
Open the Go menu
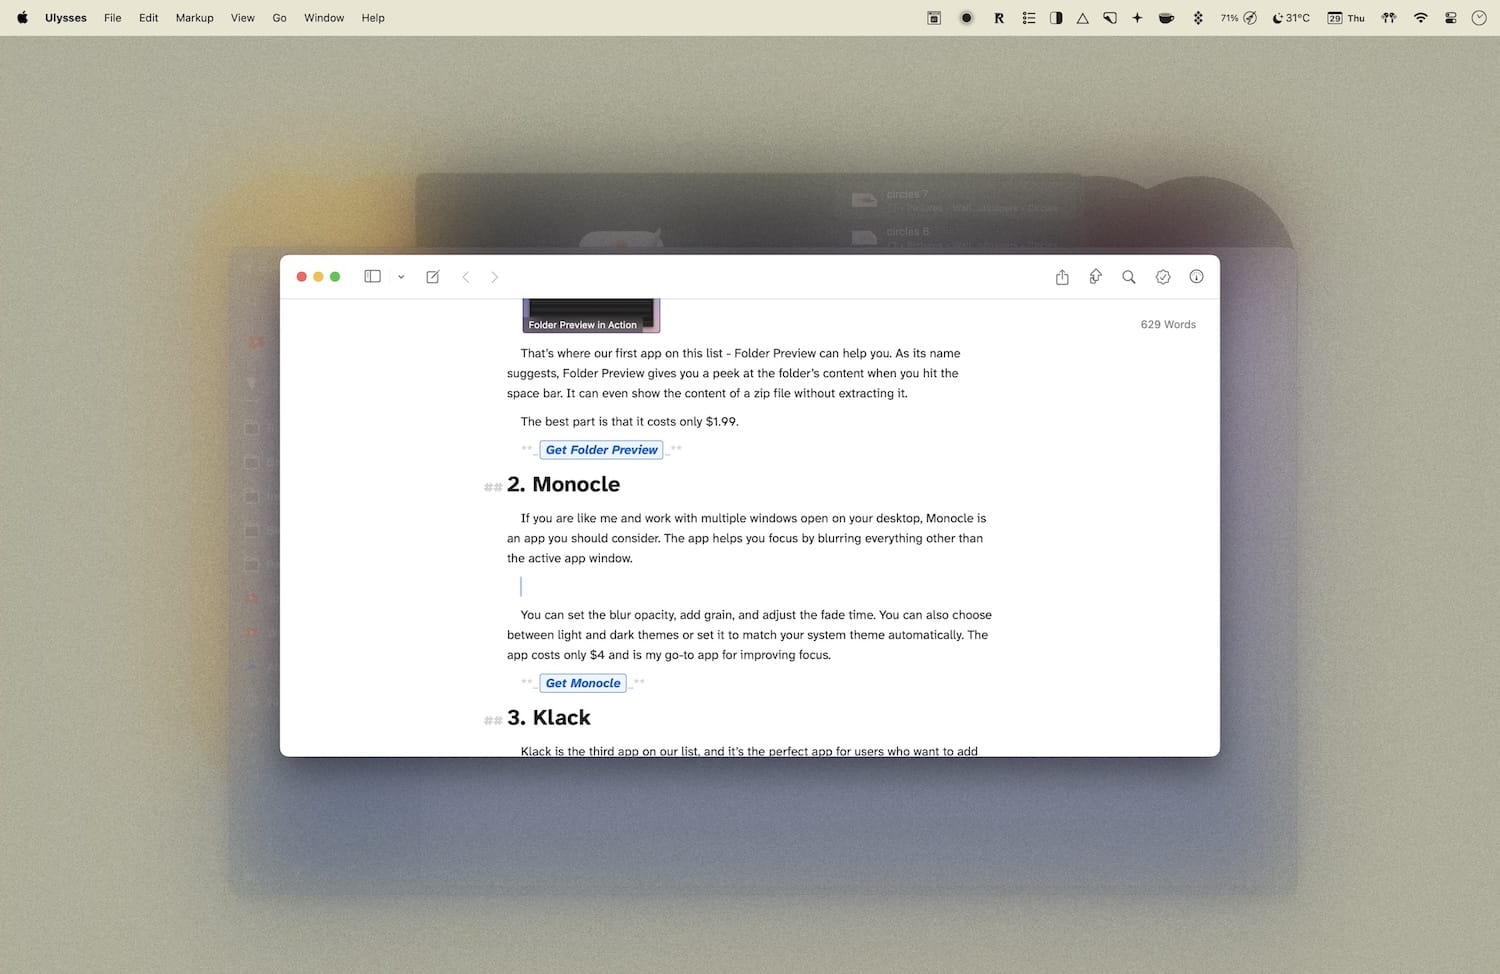(x=280, y=18)
